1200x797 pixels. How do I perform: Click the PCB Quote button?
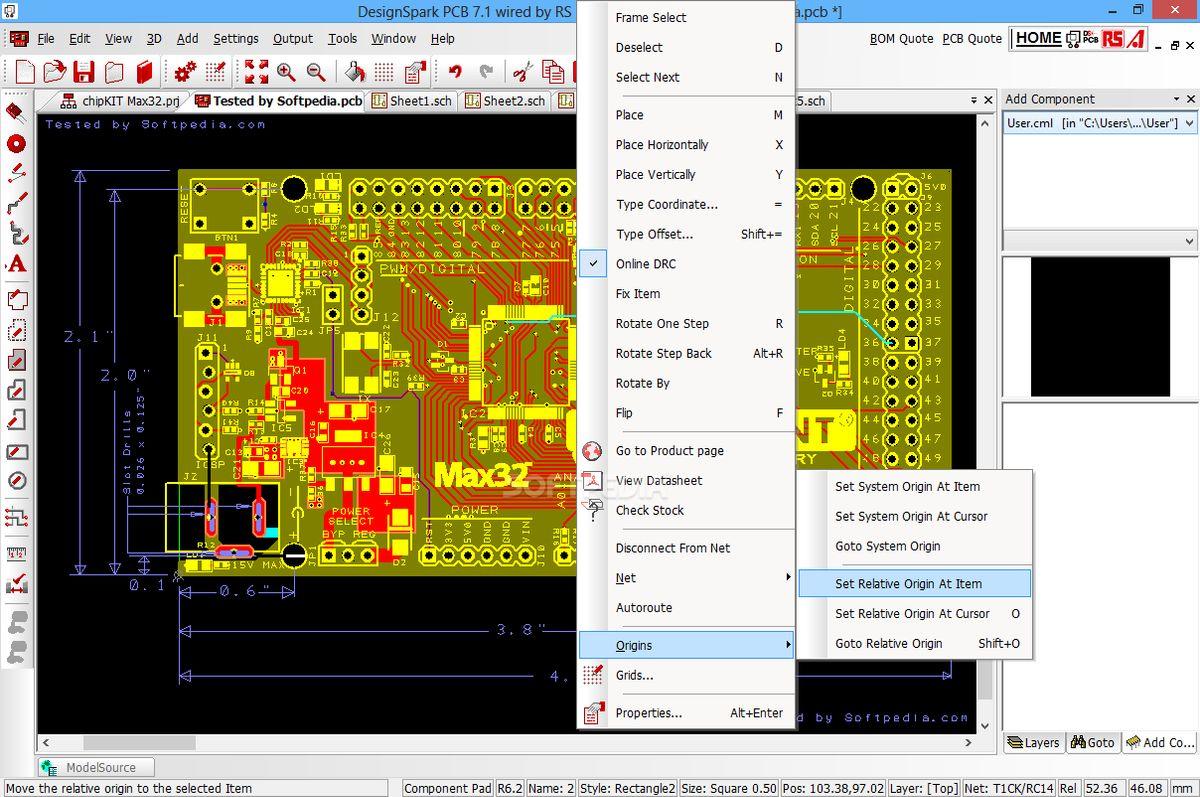pos(971,39)
